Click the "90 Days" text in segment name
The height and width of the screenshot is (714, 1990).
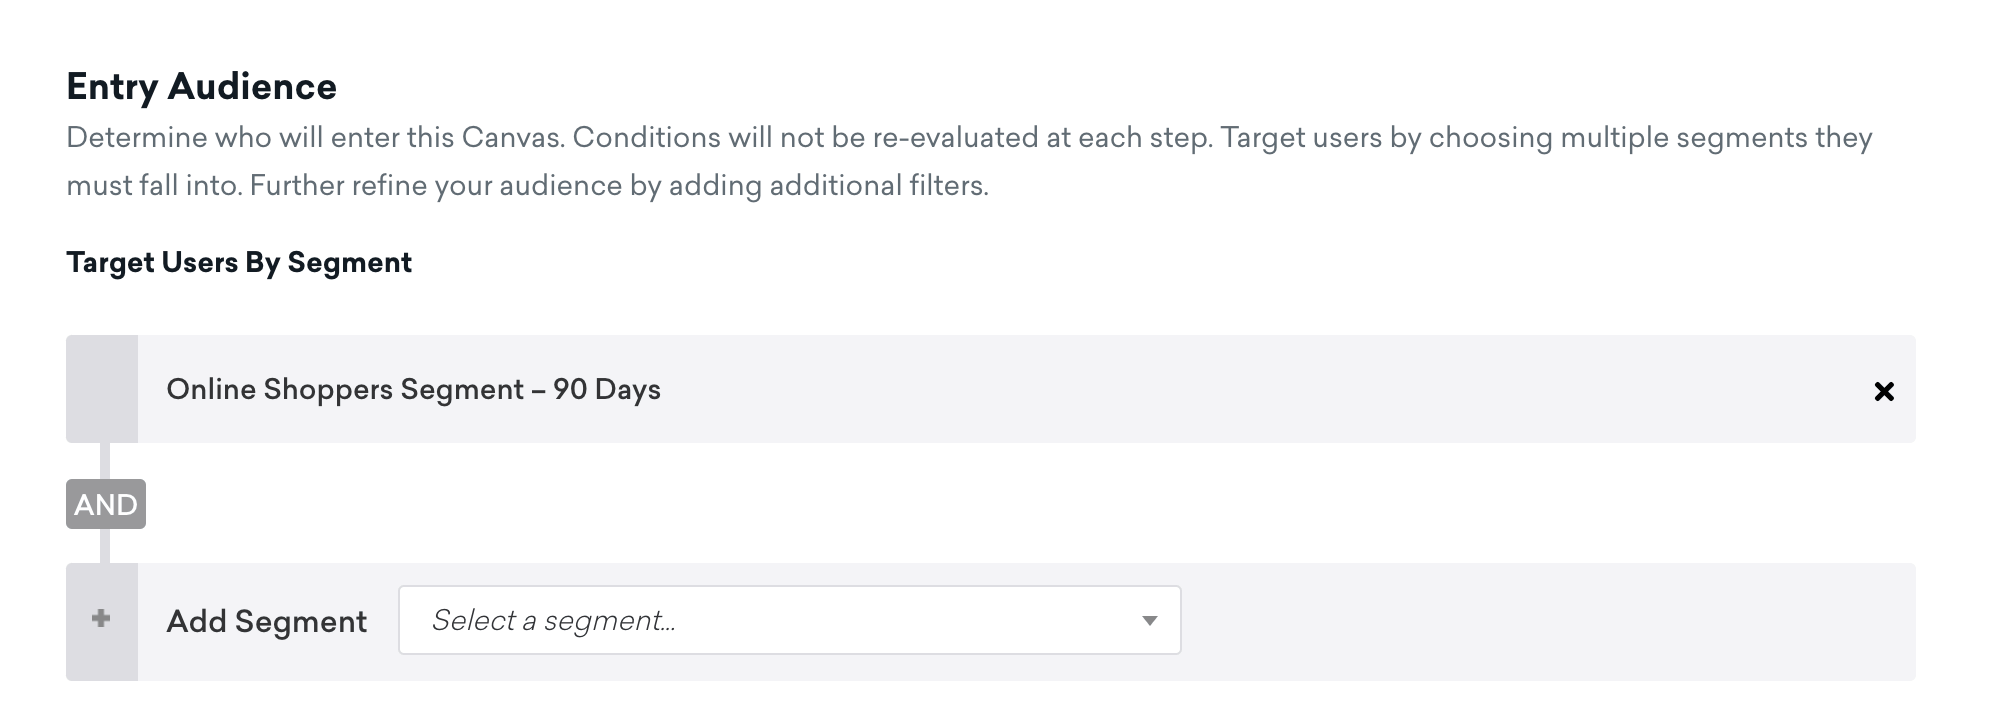tap(606, 389)
